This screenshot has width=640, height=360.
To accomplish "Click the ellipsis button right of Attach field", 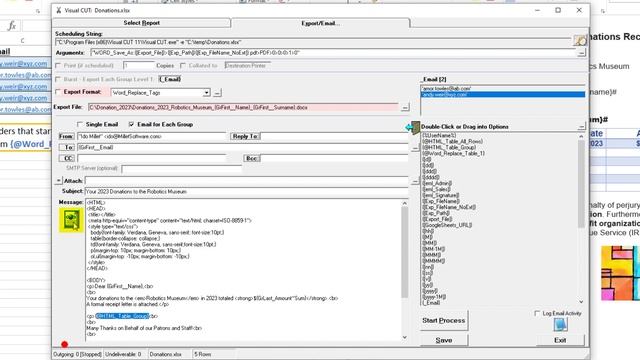I will [x=415, y=181].
